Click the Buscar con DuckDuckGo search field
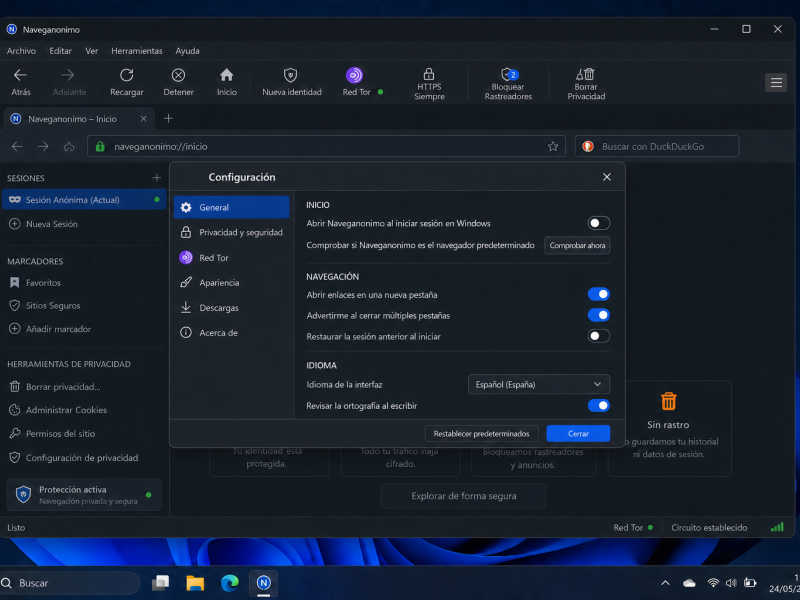This screenshot has width=800, height=600. coord(657,146)
